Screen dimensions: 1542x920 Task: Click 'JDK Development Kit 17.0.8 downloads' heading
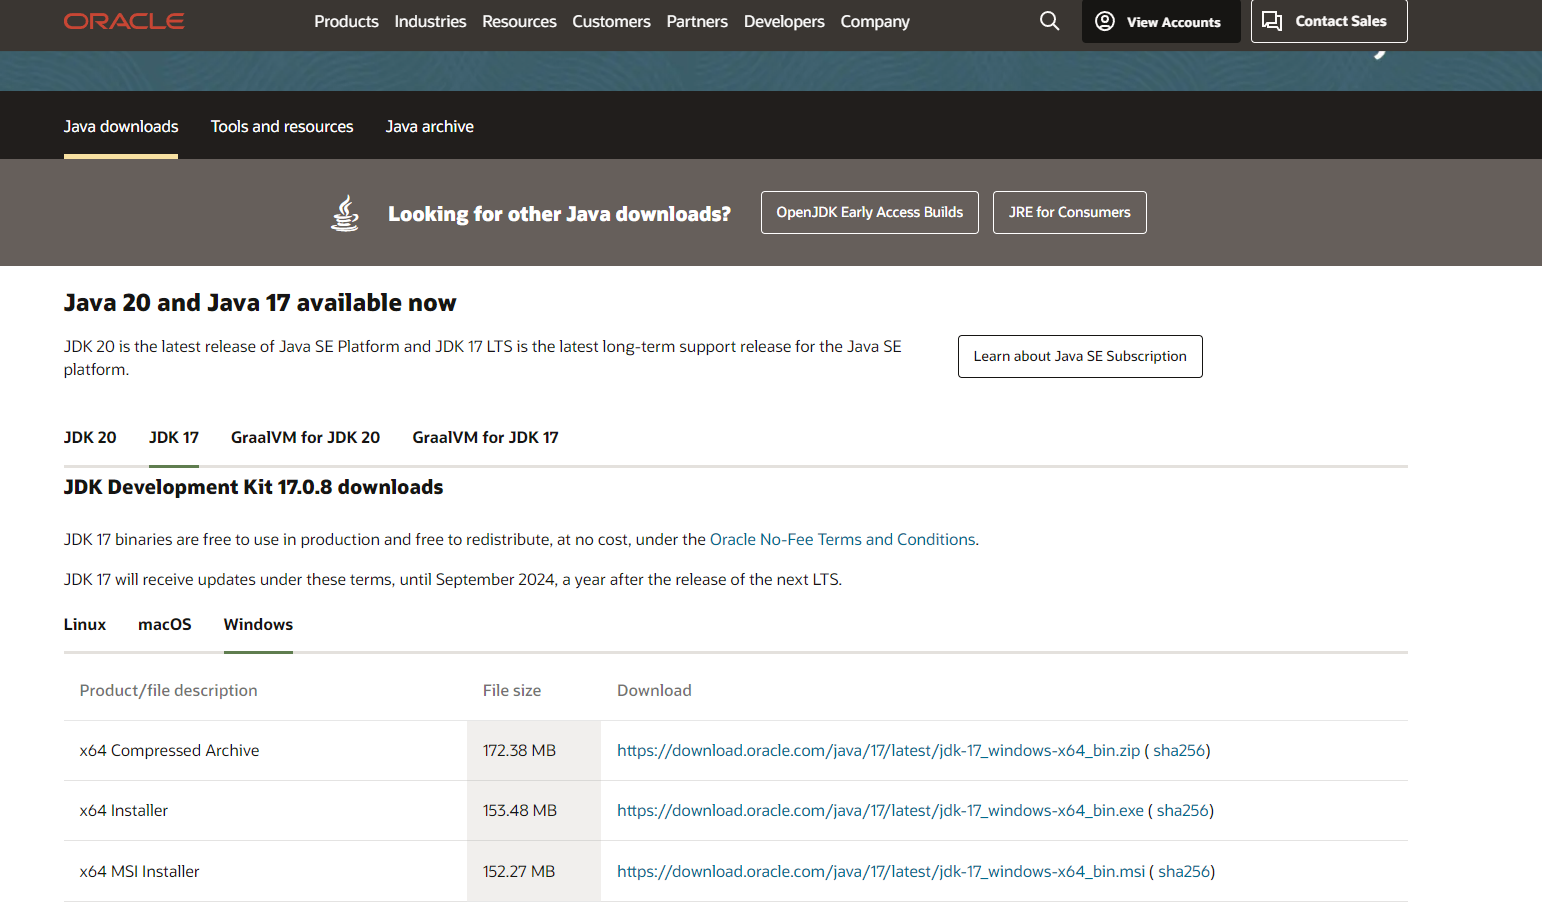pyautogui.click(x=253, y=487)
